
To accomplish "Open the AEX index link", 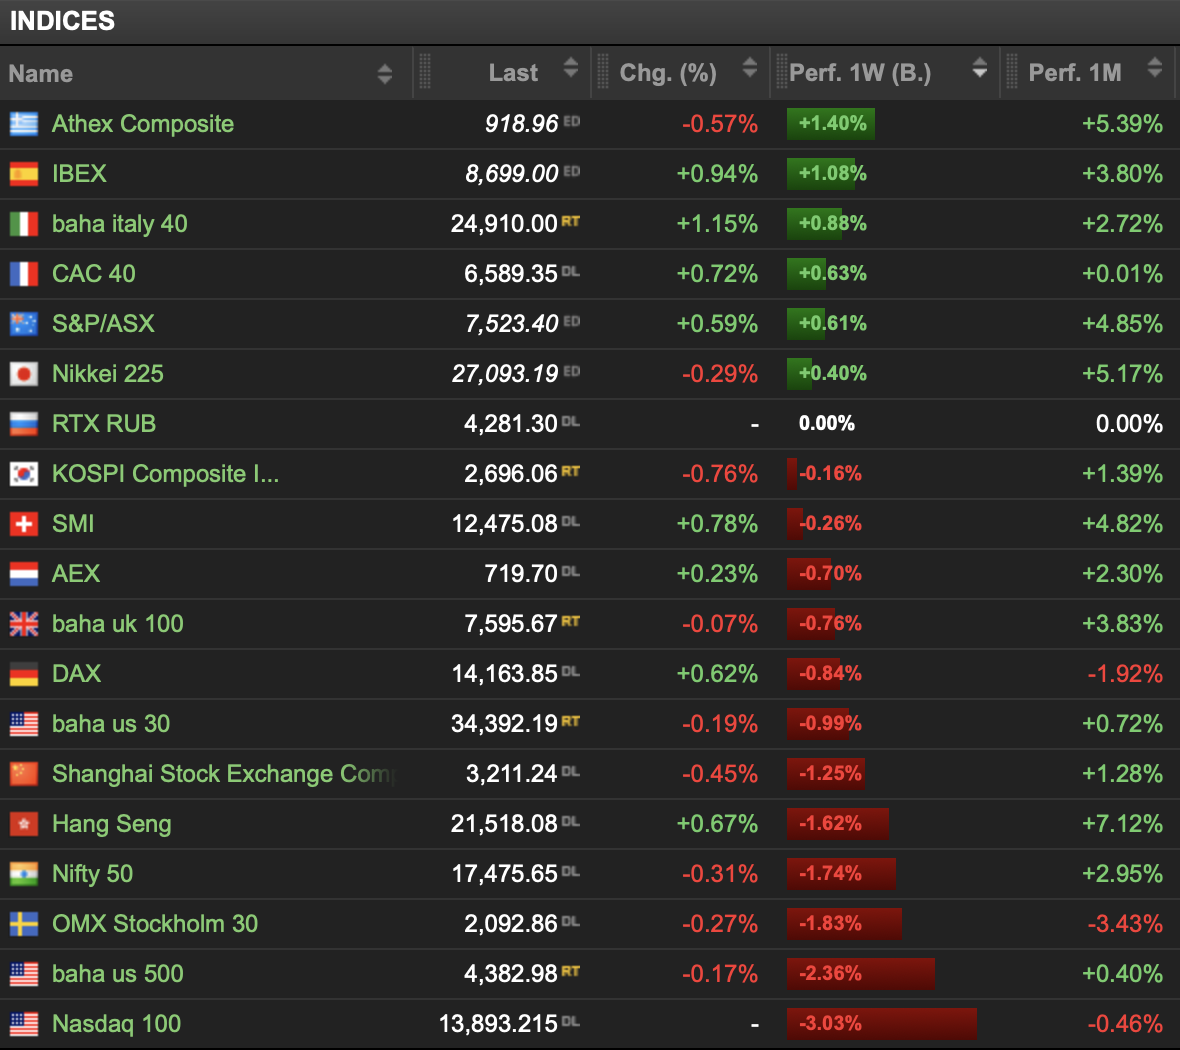I will [x=76, y=574].
